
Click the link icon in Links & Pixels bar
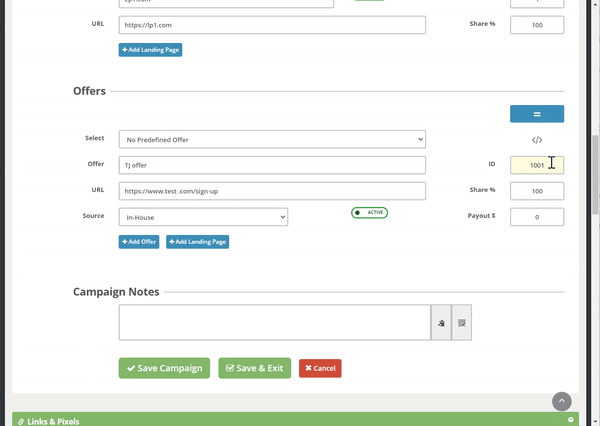pyautogui.click(x=21, y=421)
